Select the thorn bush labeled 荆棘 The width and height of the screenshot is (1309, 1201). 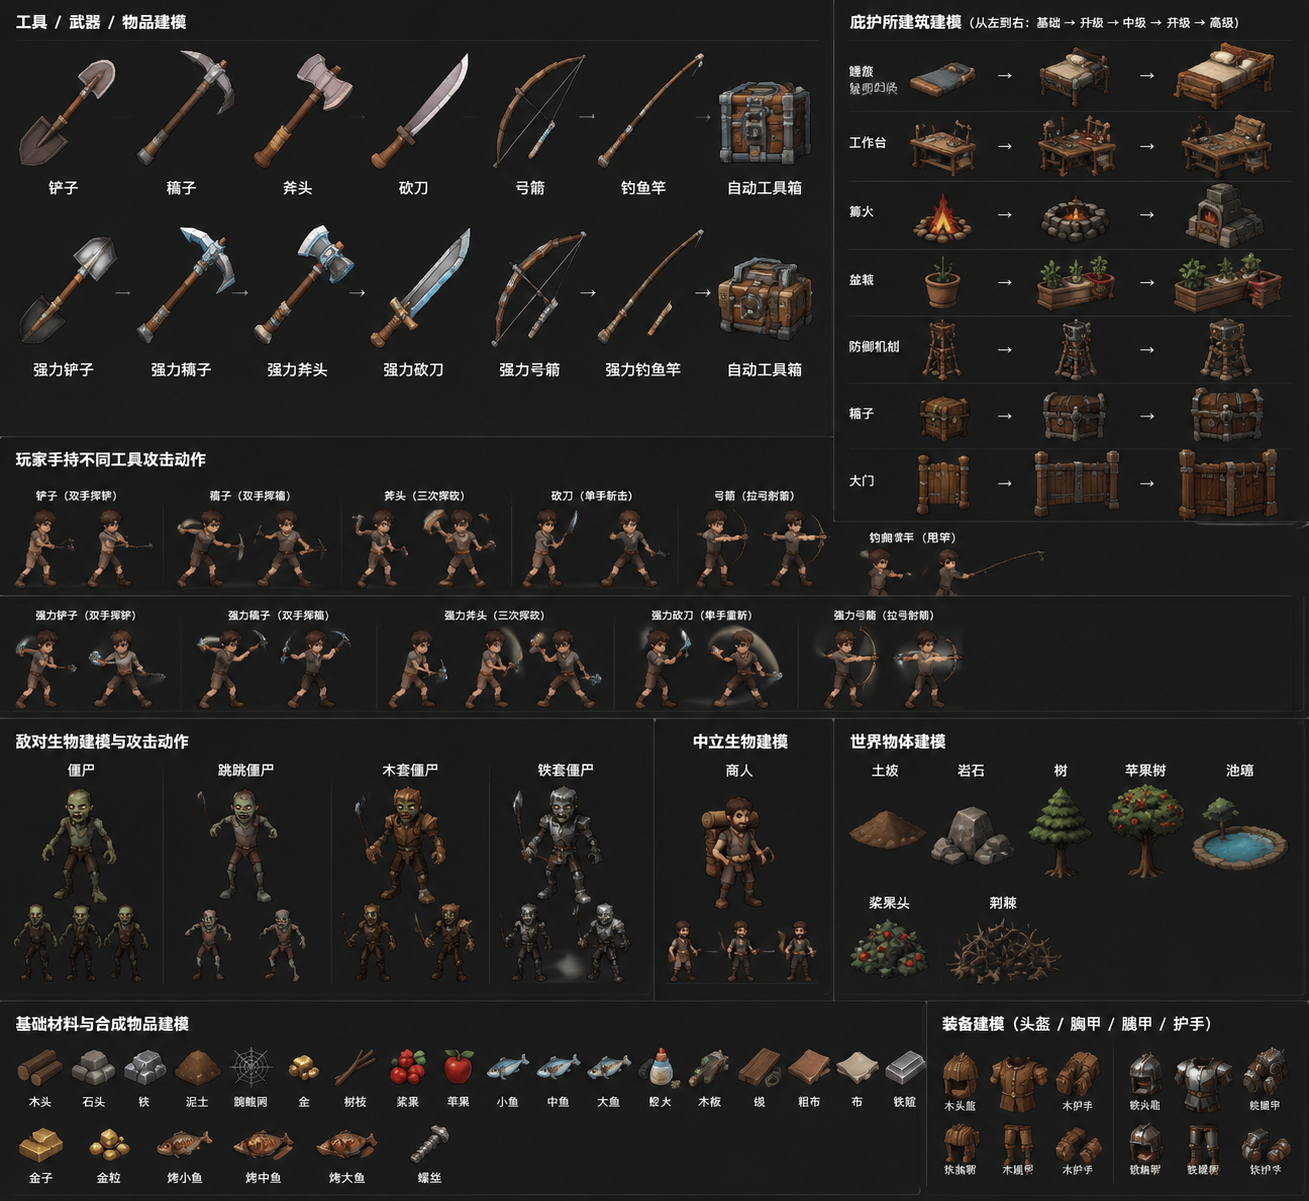pos(1003,950)
